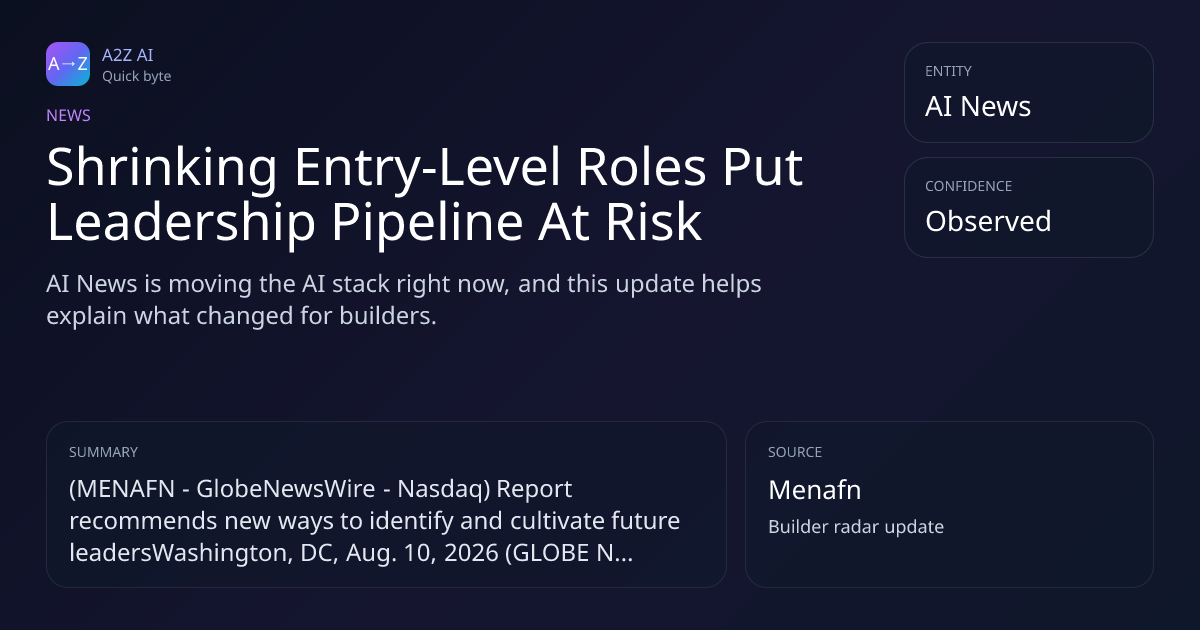This screenshot has height=630, width=1200.
Task: Open the AI News entity value
Action: point(978,107)
